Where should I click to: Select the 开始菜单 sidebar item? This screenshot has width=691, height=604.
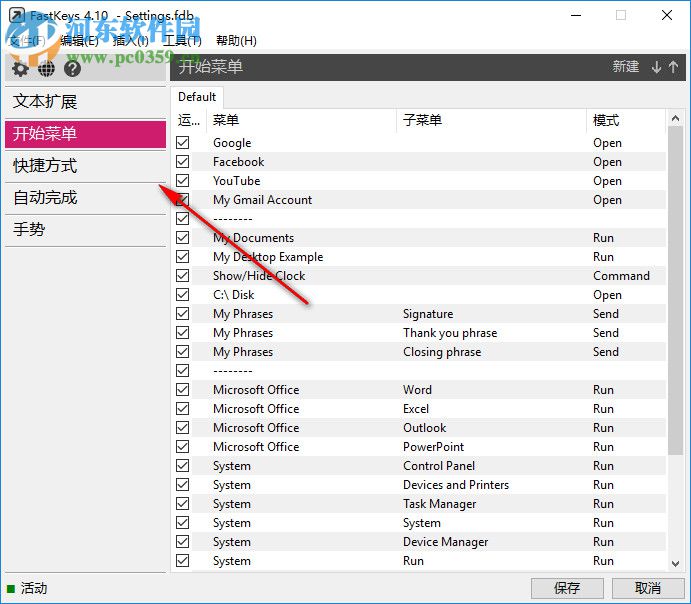coord(85,133)
